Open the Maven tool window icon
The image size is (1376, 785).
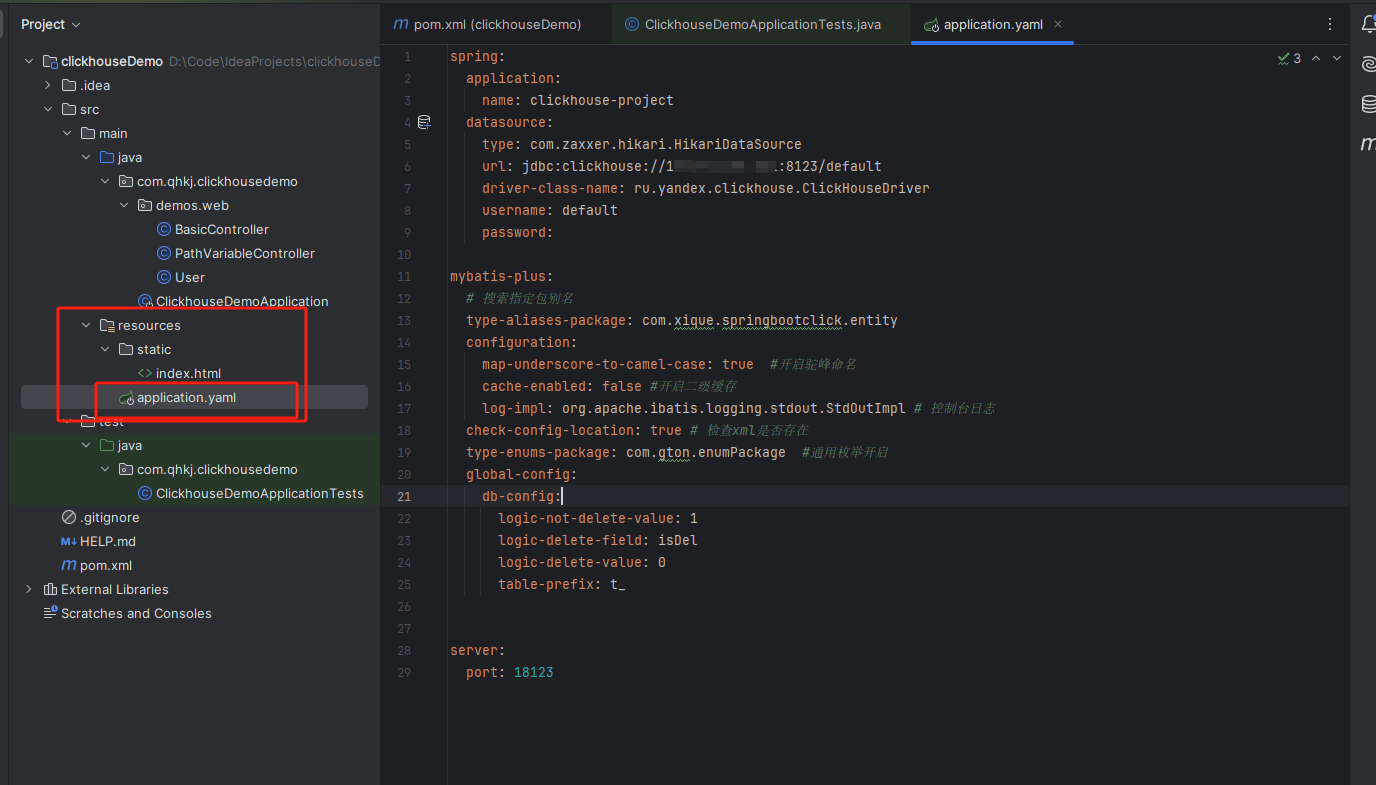tap(1368, 144)
